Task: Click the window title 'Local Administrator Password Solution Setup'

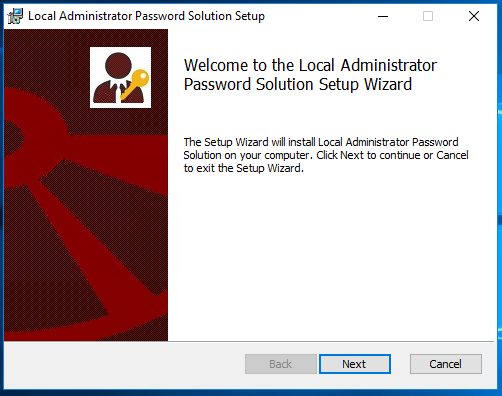Action: (146, 16)
